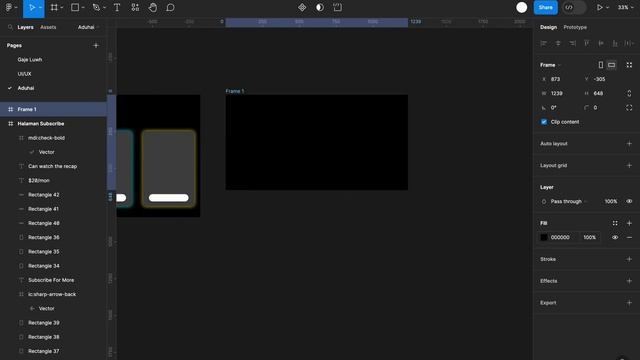Click the width field 1239
The width and height of the screenshot is (640, 360).
[560, 93]
